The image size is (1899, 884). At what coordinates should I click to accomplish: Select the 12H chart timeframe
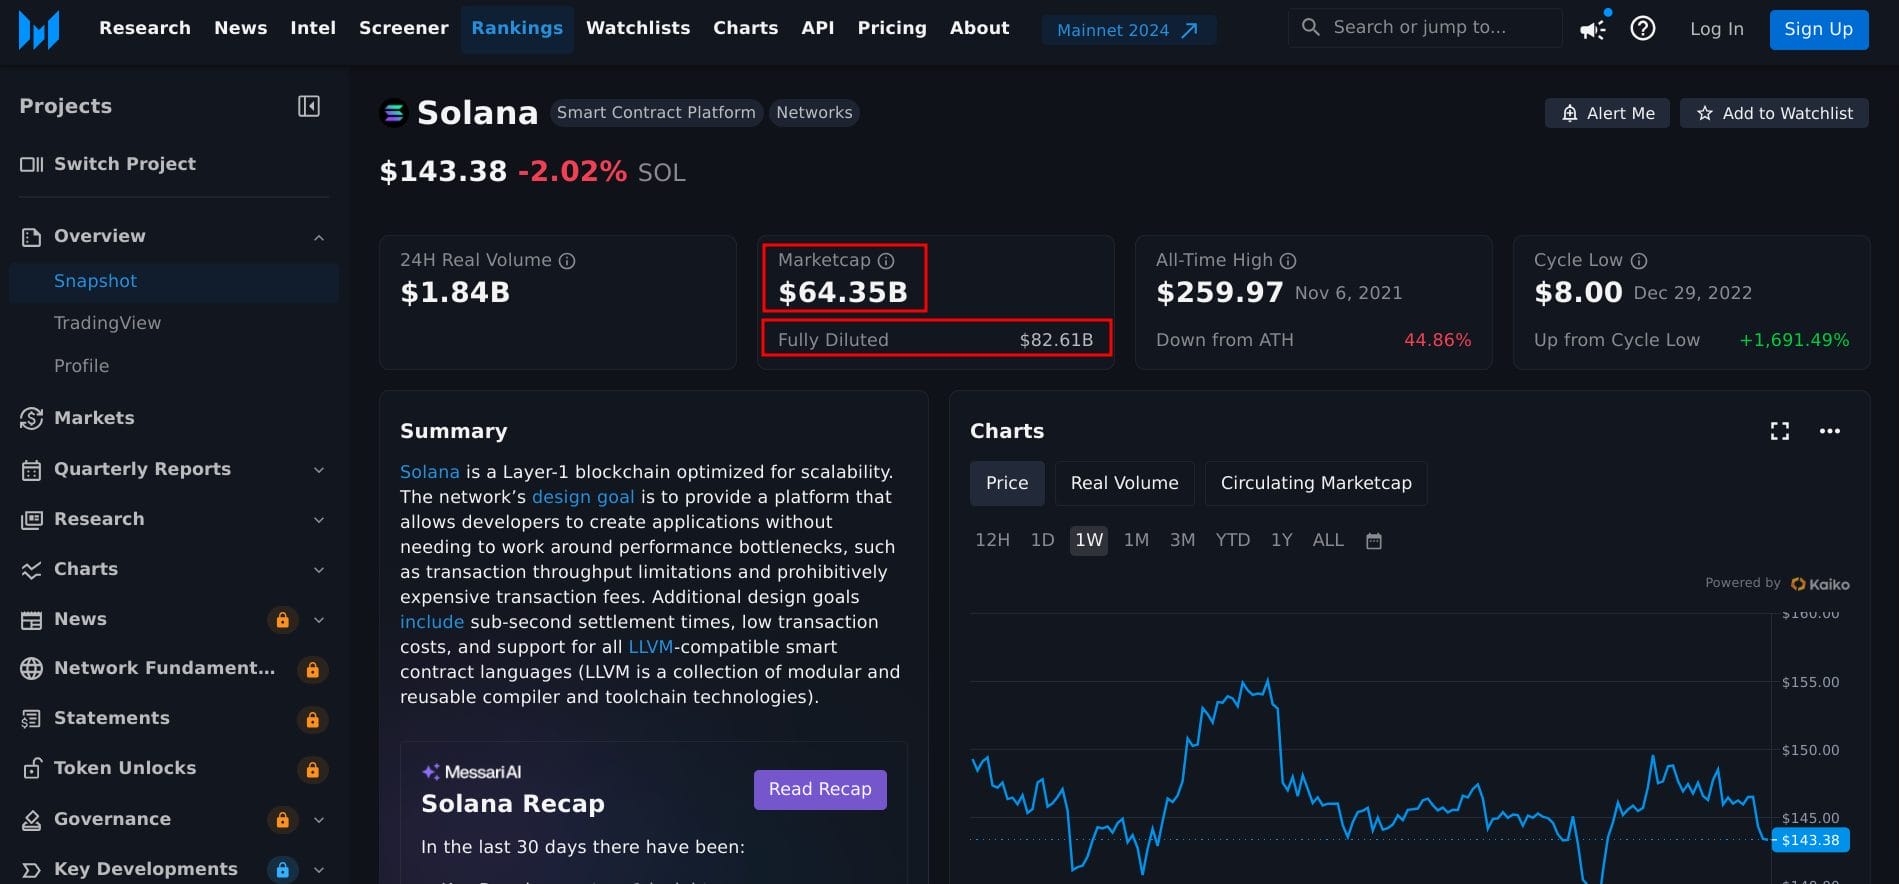click(992, 540)
